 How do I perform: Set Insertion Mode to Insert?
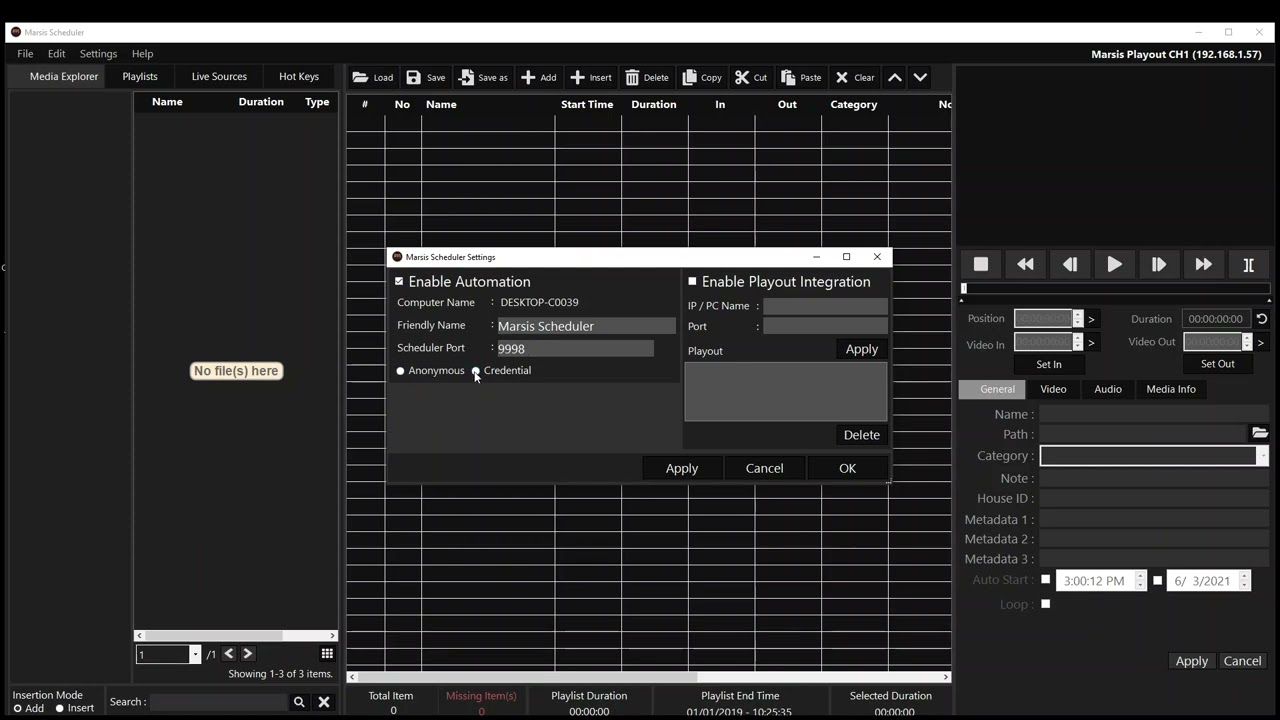tap(60, 708)
